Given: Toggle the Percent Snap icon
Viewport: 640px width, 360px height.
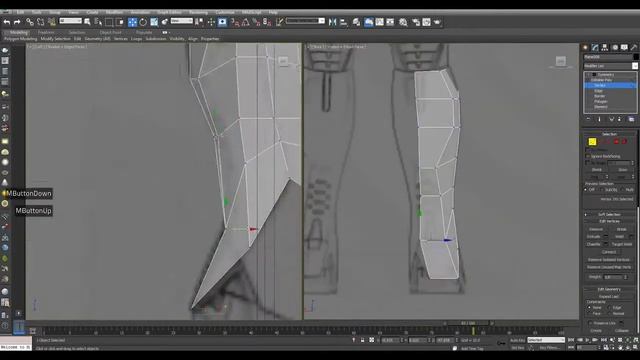Looking at the screenshot, I should coord(256,22).
